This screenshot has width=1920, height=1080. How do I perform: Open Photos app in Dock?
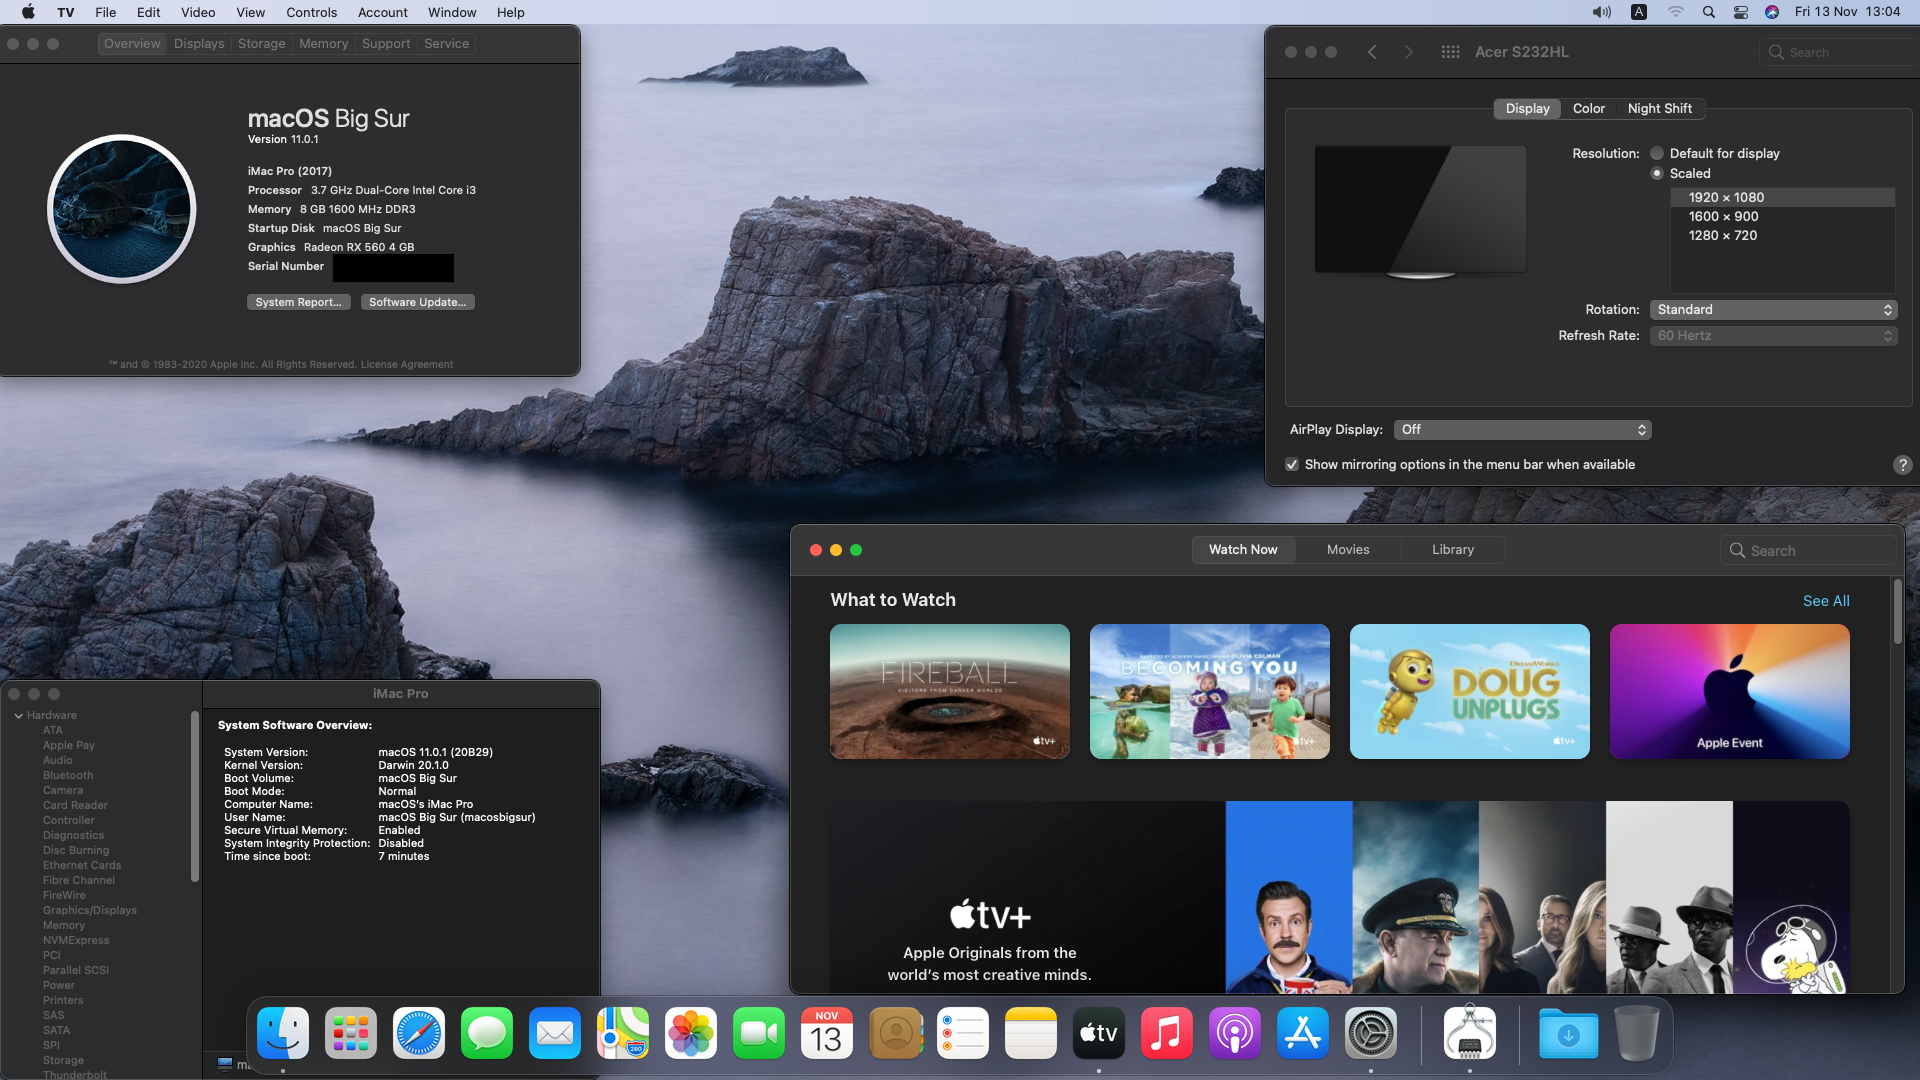click(x=691, y=1033)
